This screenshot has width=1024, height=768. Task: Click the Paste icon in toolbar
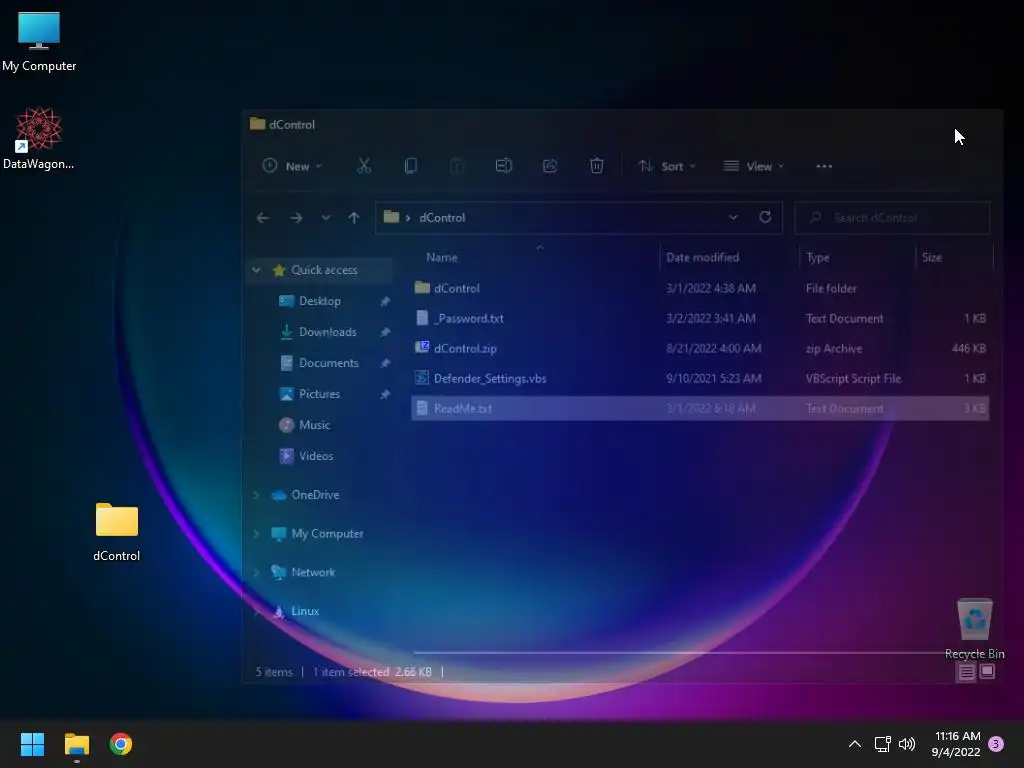pyautogui.click(x=457, y=166)
